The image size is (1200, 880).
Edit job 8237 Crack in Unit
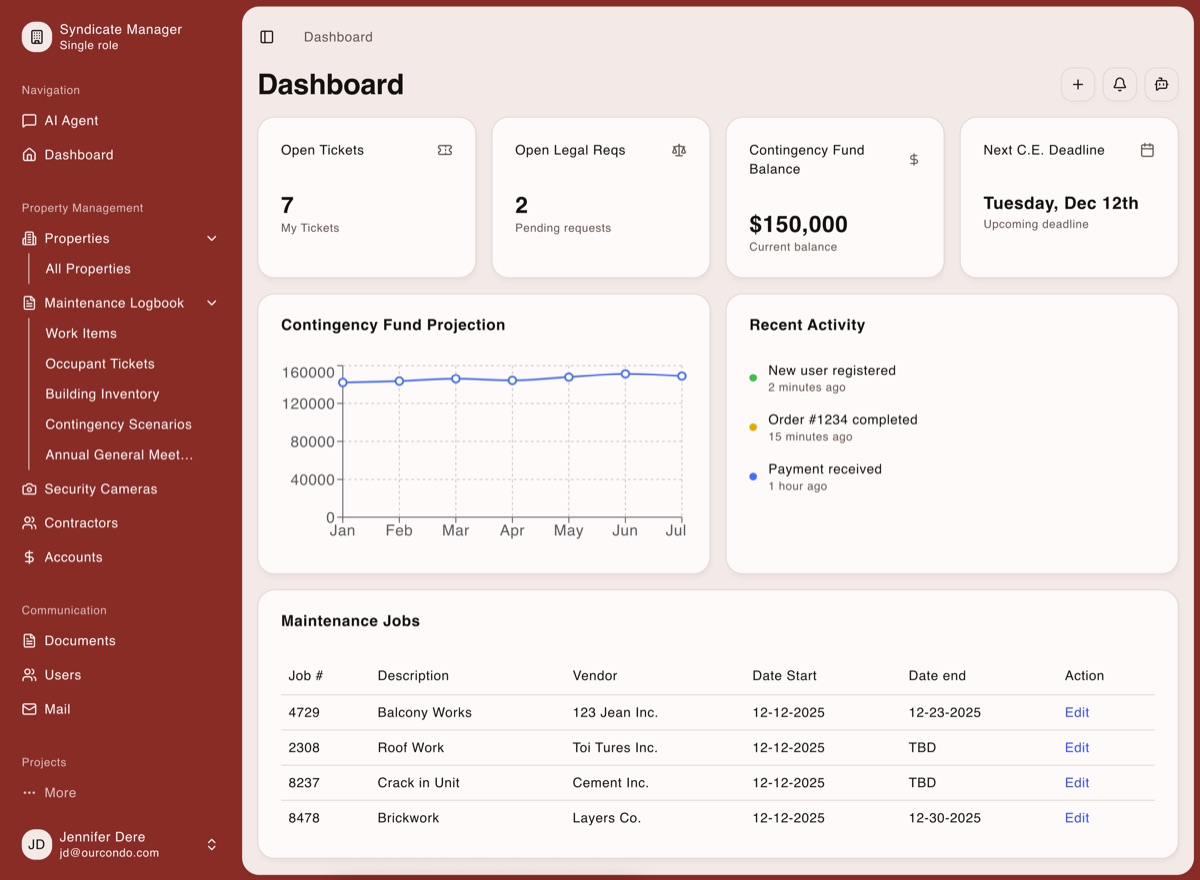click(1077, 783)
